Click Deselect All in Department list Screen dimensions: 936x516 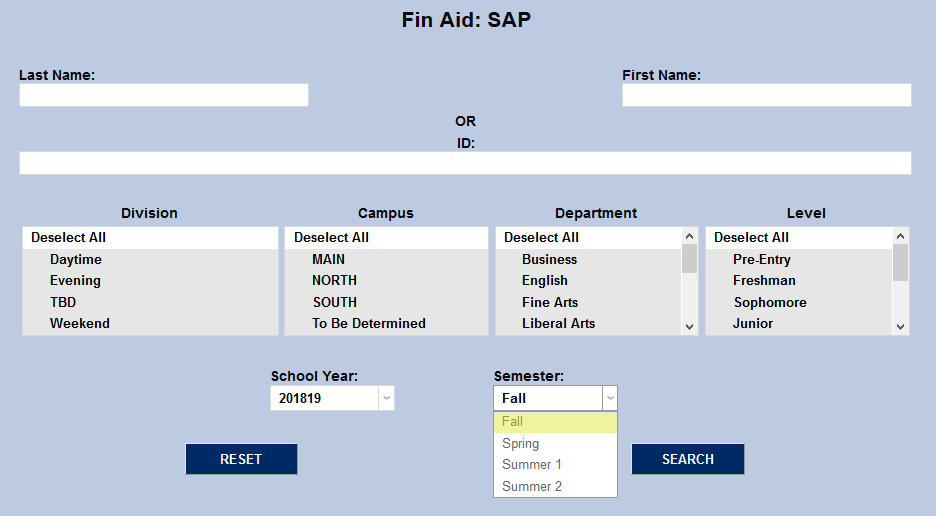click(x=589, y=238)
